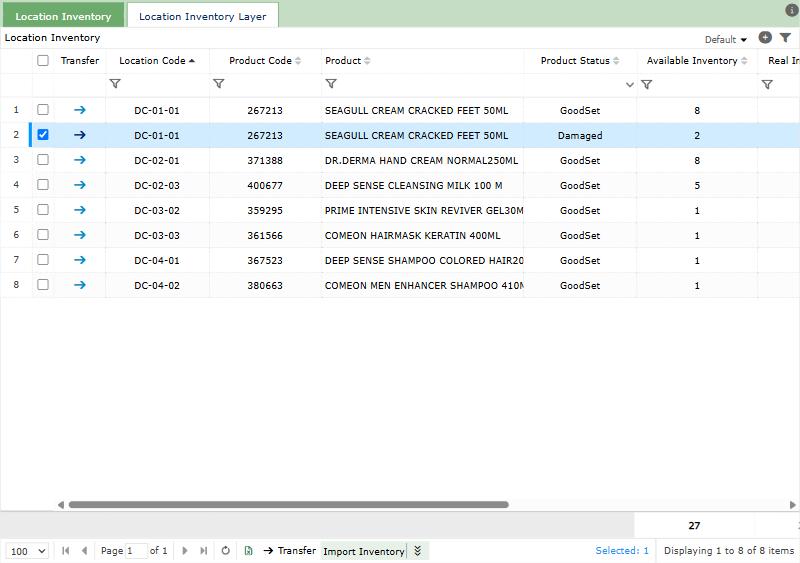Sort by Location Code column
Image resolution: width=800 pixels, height=563 pixels.
(x=157, y=60)
